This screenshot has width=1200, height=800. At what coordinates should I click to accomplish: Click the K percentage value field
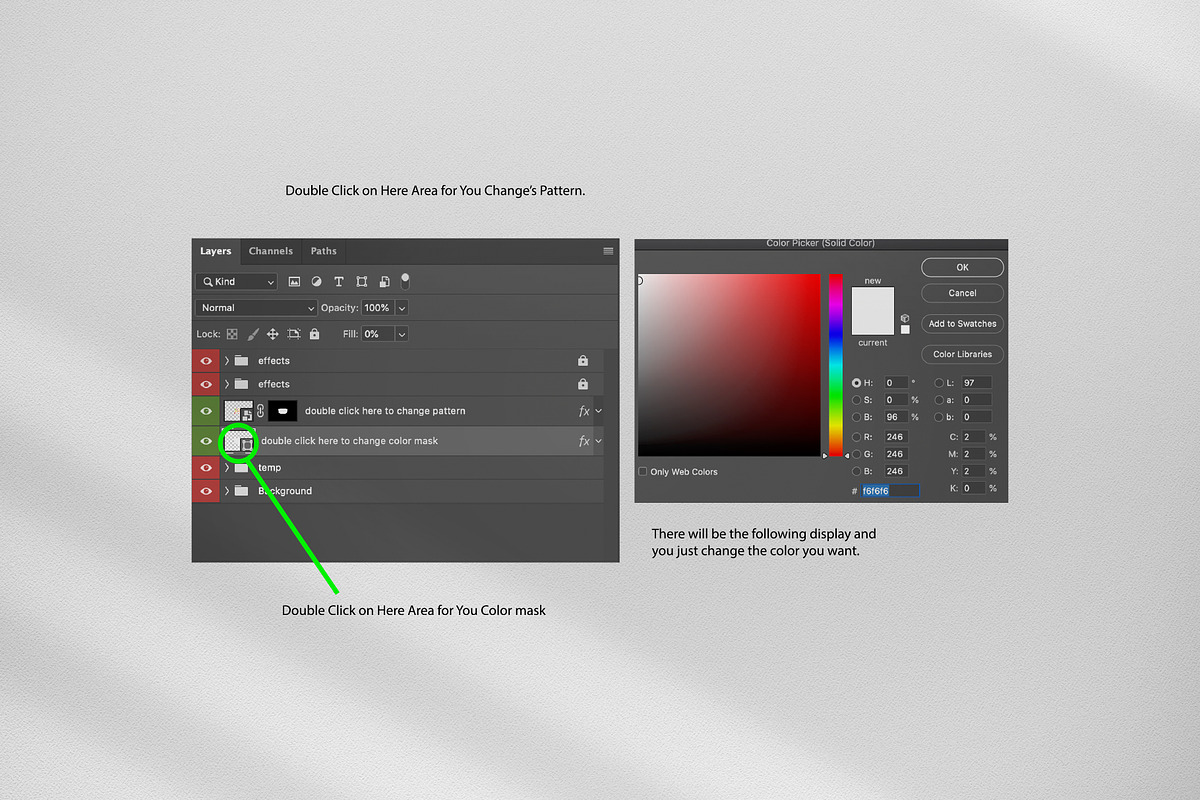[972, 488]
